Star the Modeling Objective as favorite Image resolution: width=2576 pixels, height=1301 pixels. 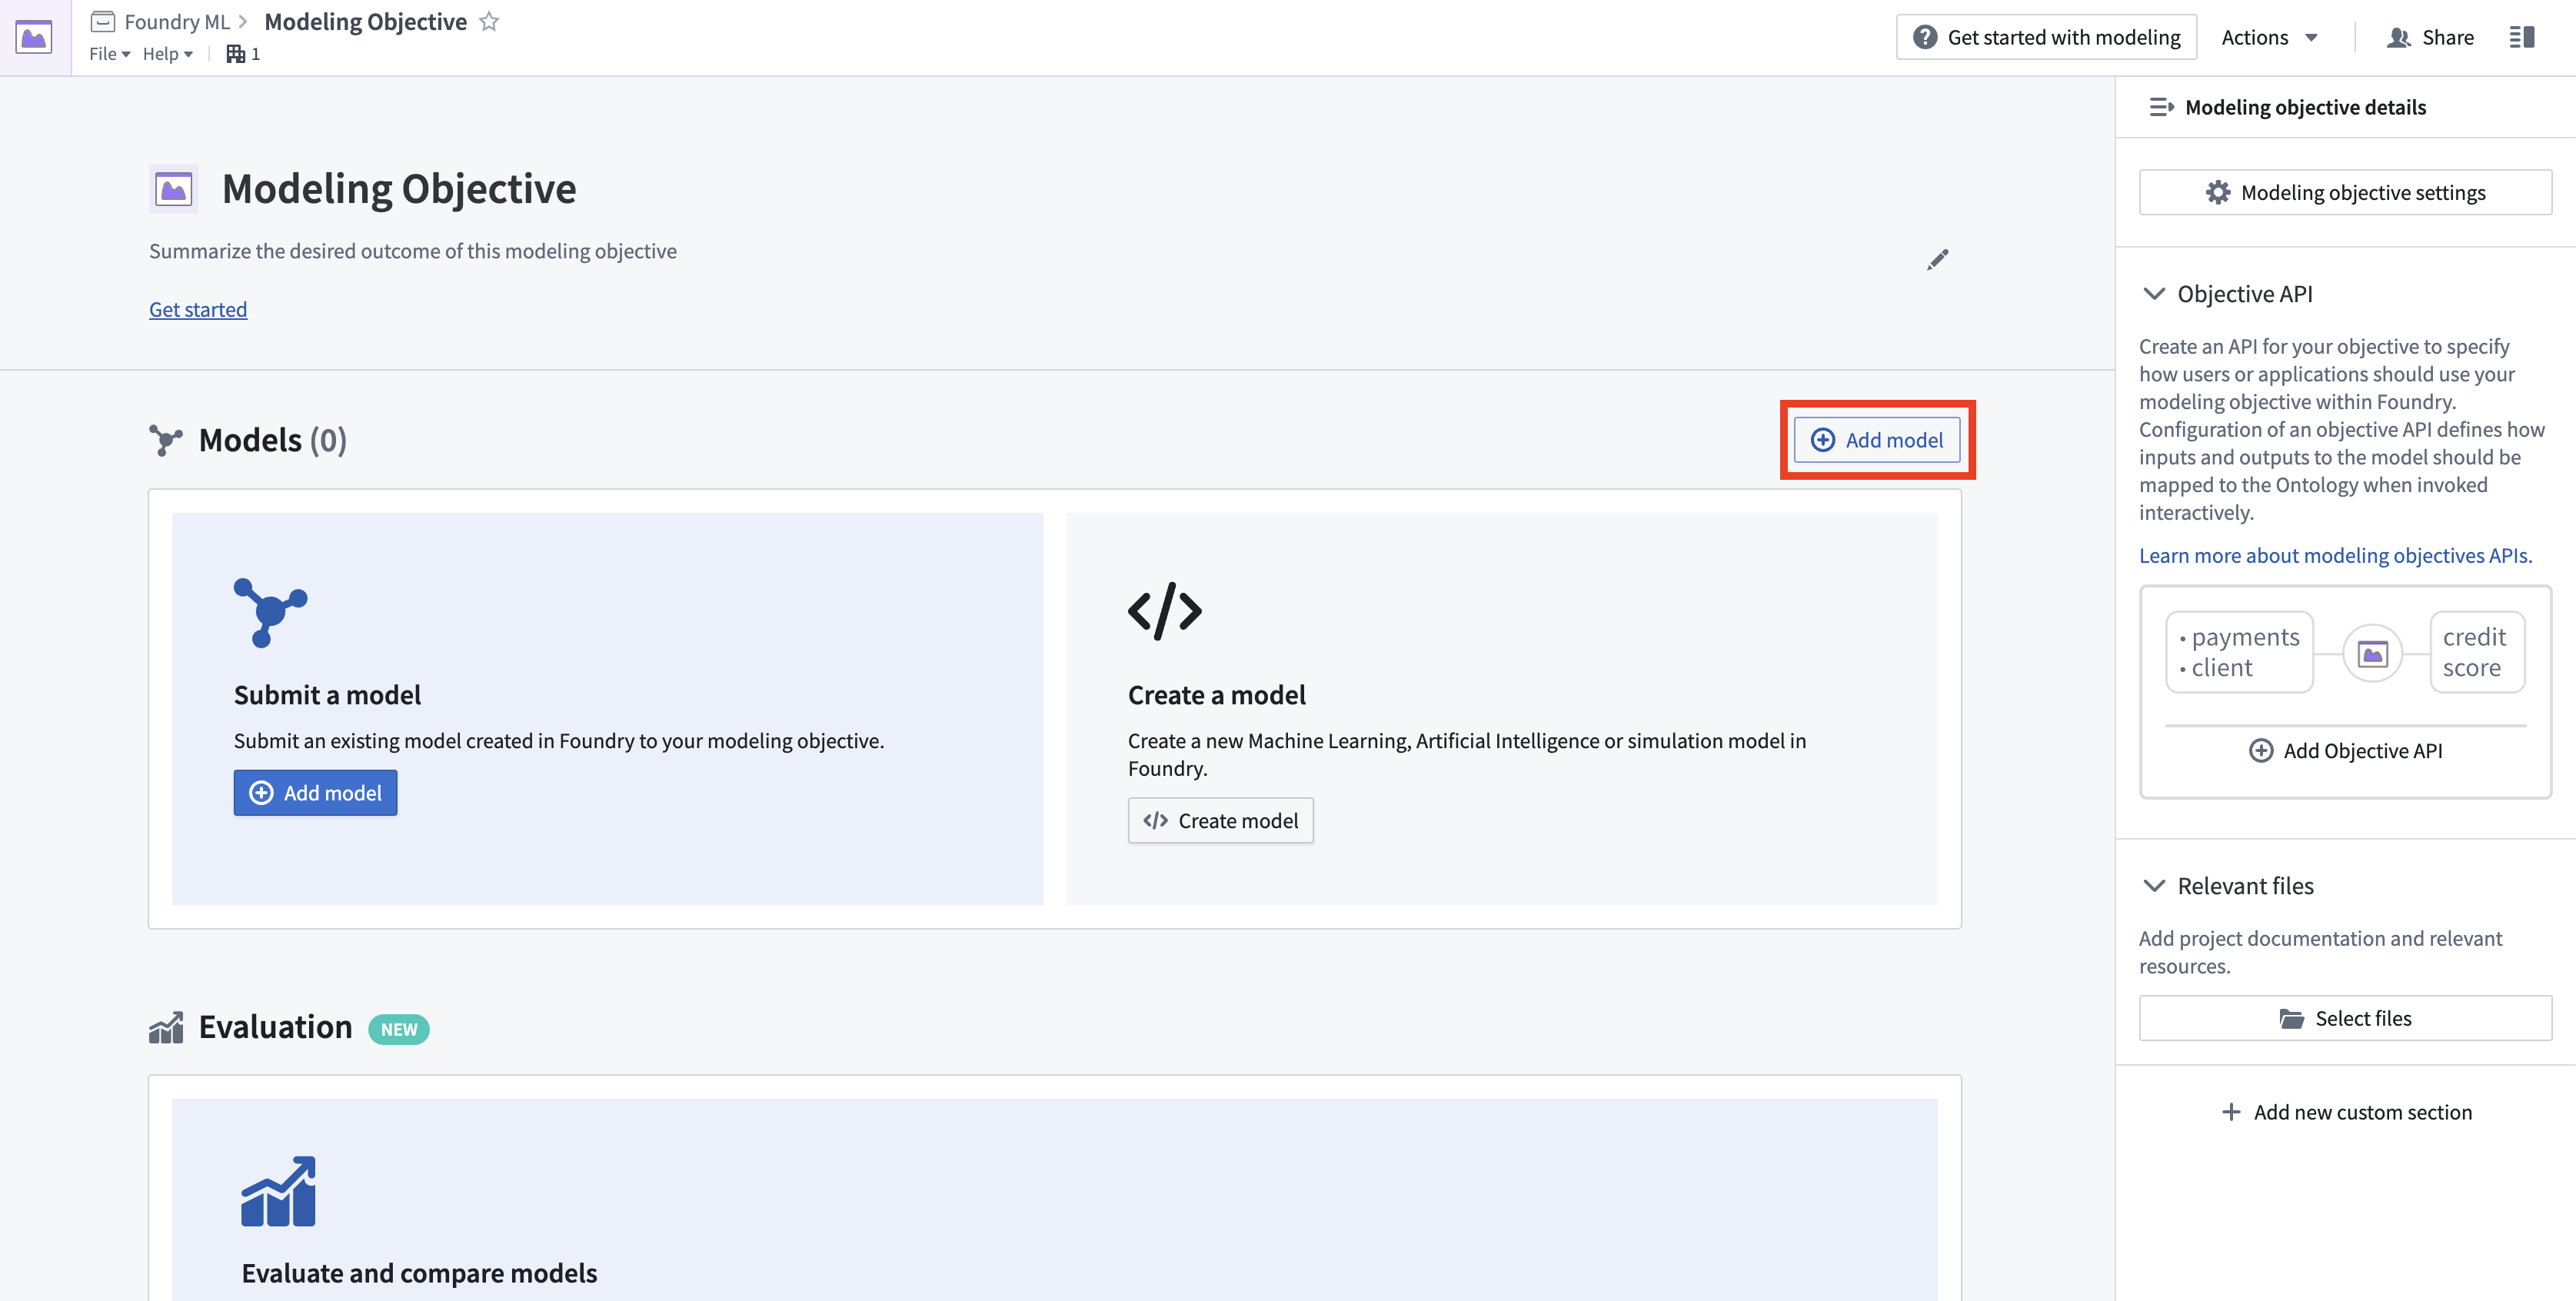point(489,21)
